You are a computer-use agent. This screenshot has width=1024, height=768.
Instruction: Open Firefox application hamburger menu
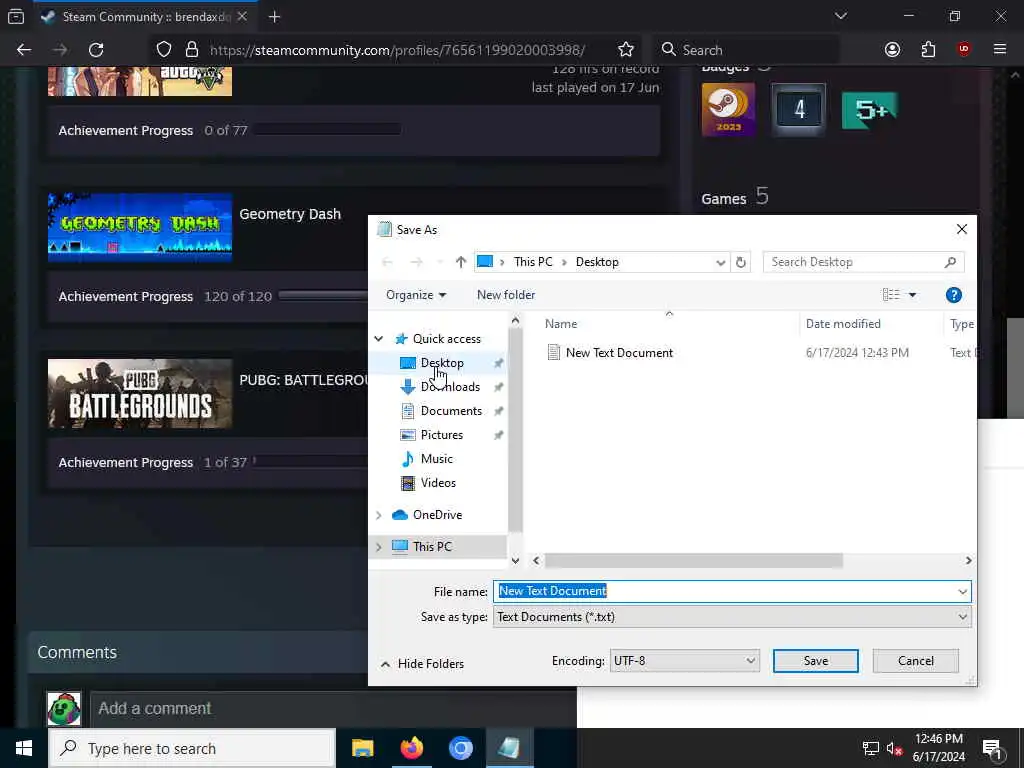tap(1000, 50)
